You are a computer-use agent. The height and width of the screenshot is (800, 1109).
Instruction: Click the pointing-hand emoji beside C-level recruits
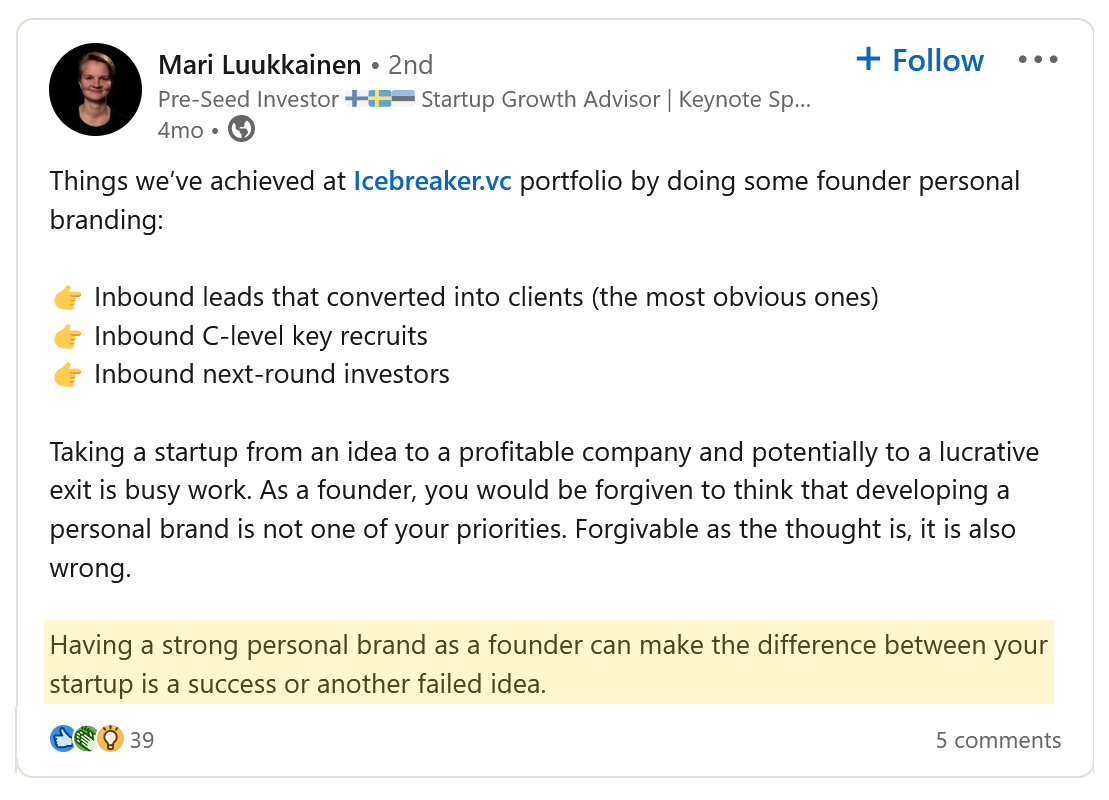point(68,336)
